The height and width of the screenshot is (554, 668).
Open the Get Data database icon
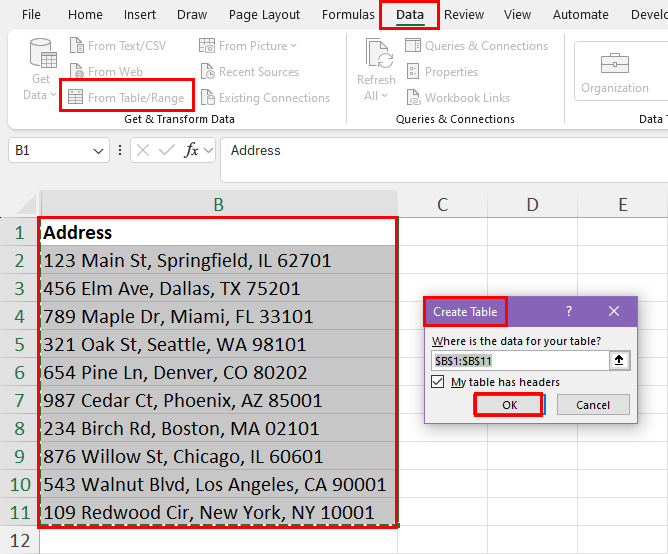pyautogui.click(x=43, y=53)
